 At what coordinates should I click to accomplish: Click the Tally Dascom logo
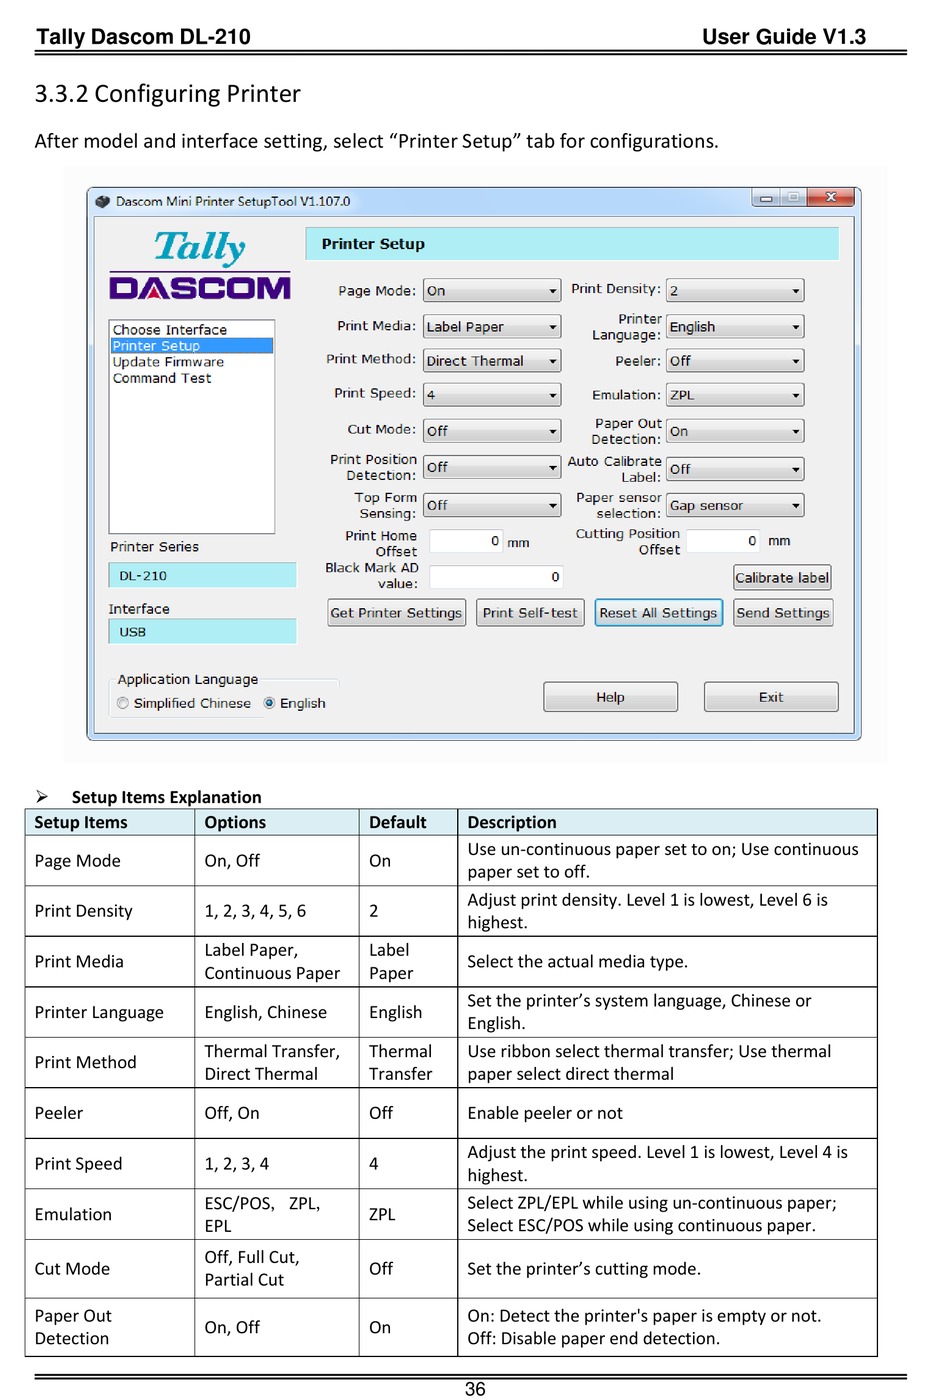point(200,265)
